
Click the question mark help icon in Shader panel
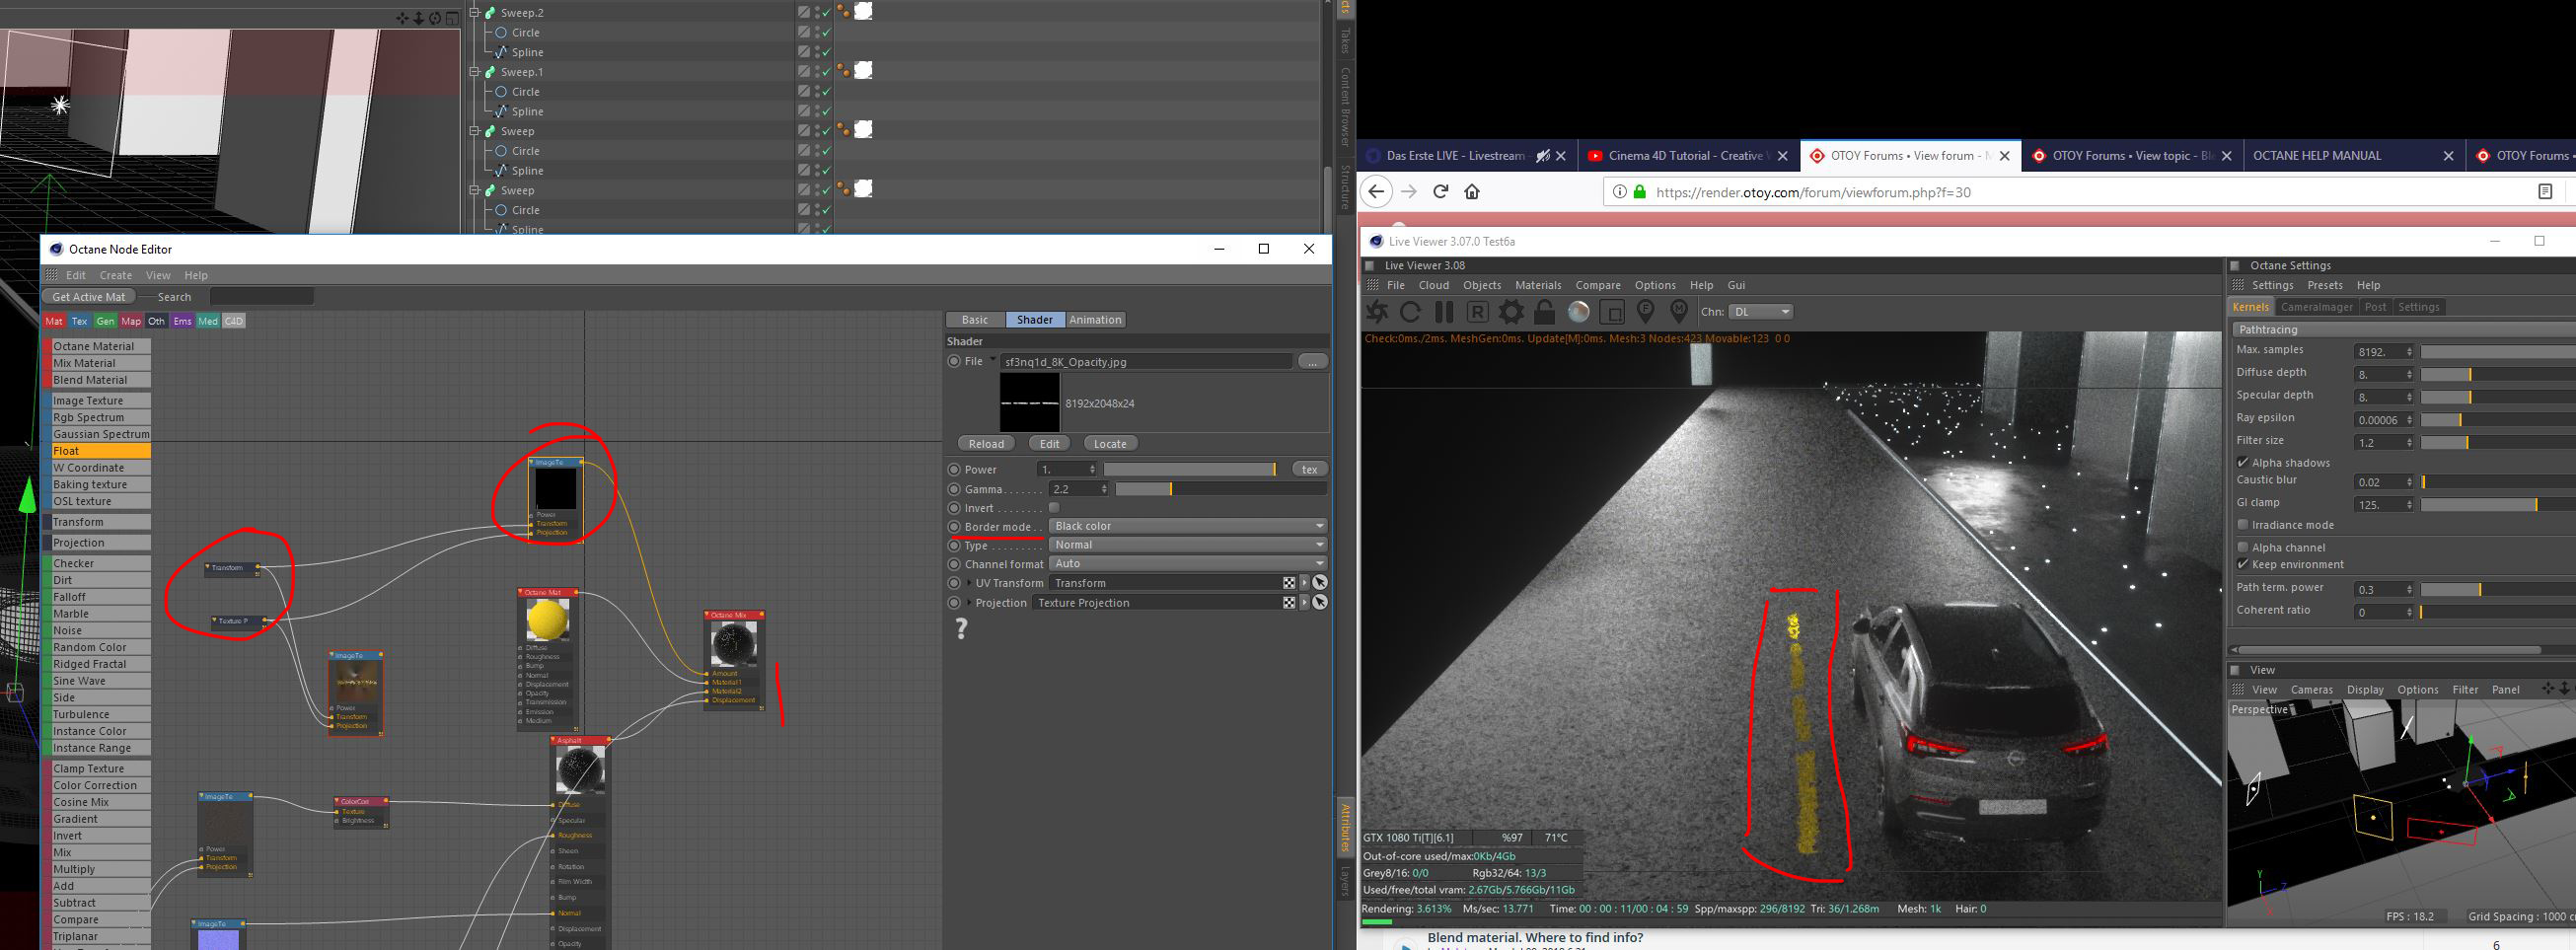tap(961, 629)
